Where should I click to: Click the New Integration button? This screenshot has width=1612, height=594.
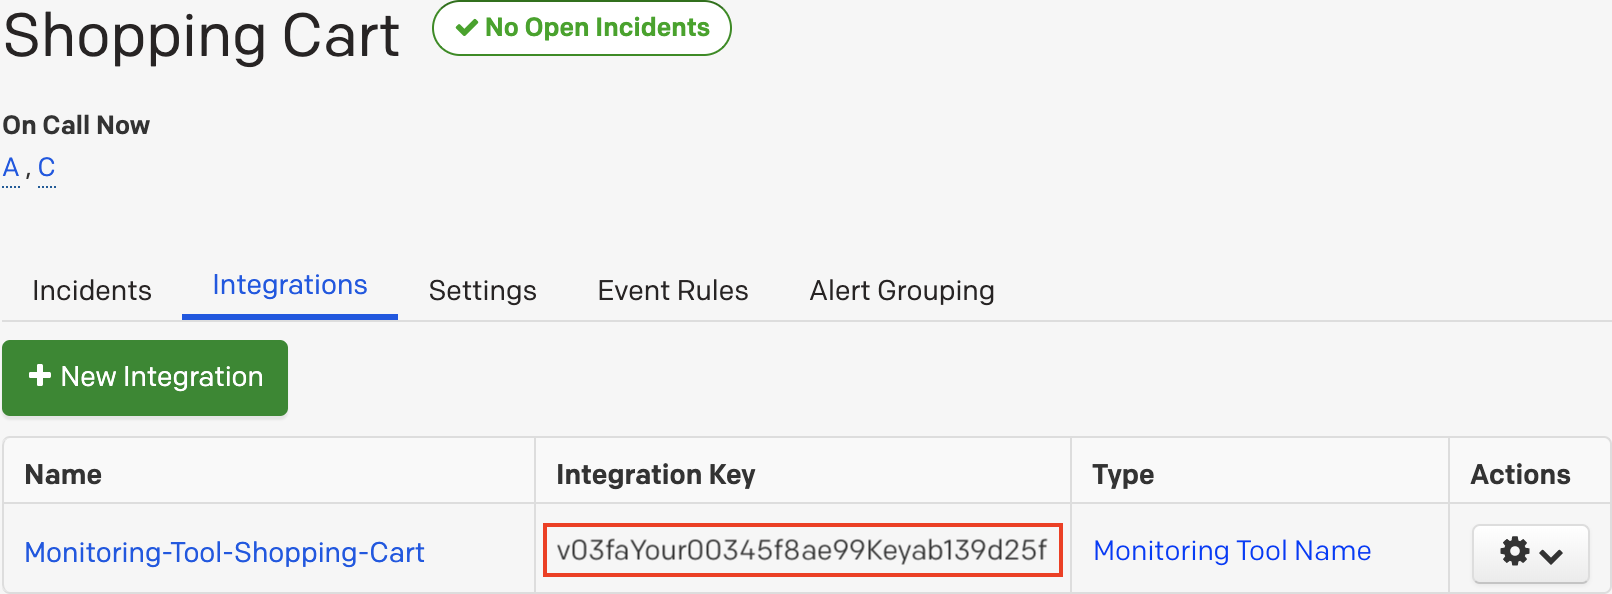[x=145, y=377]
